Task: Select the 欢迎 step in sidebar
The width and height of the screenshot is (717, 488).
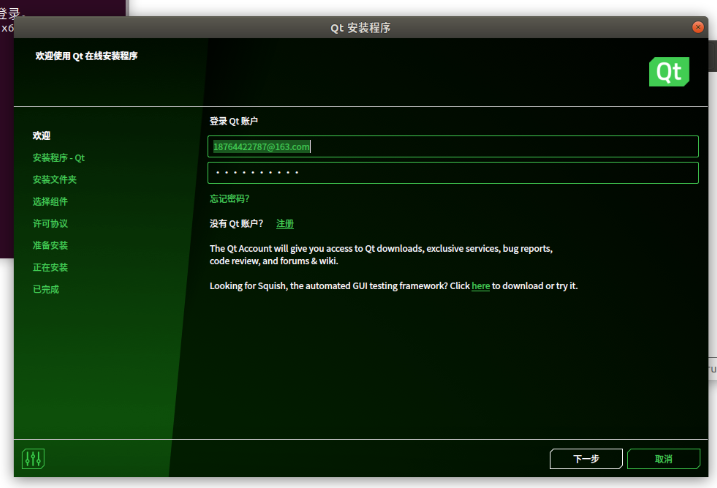Action: click(x=41, y=136)
